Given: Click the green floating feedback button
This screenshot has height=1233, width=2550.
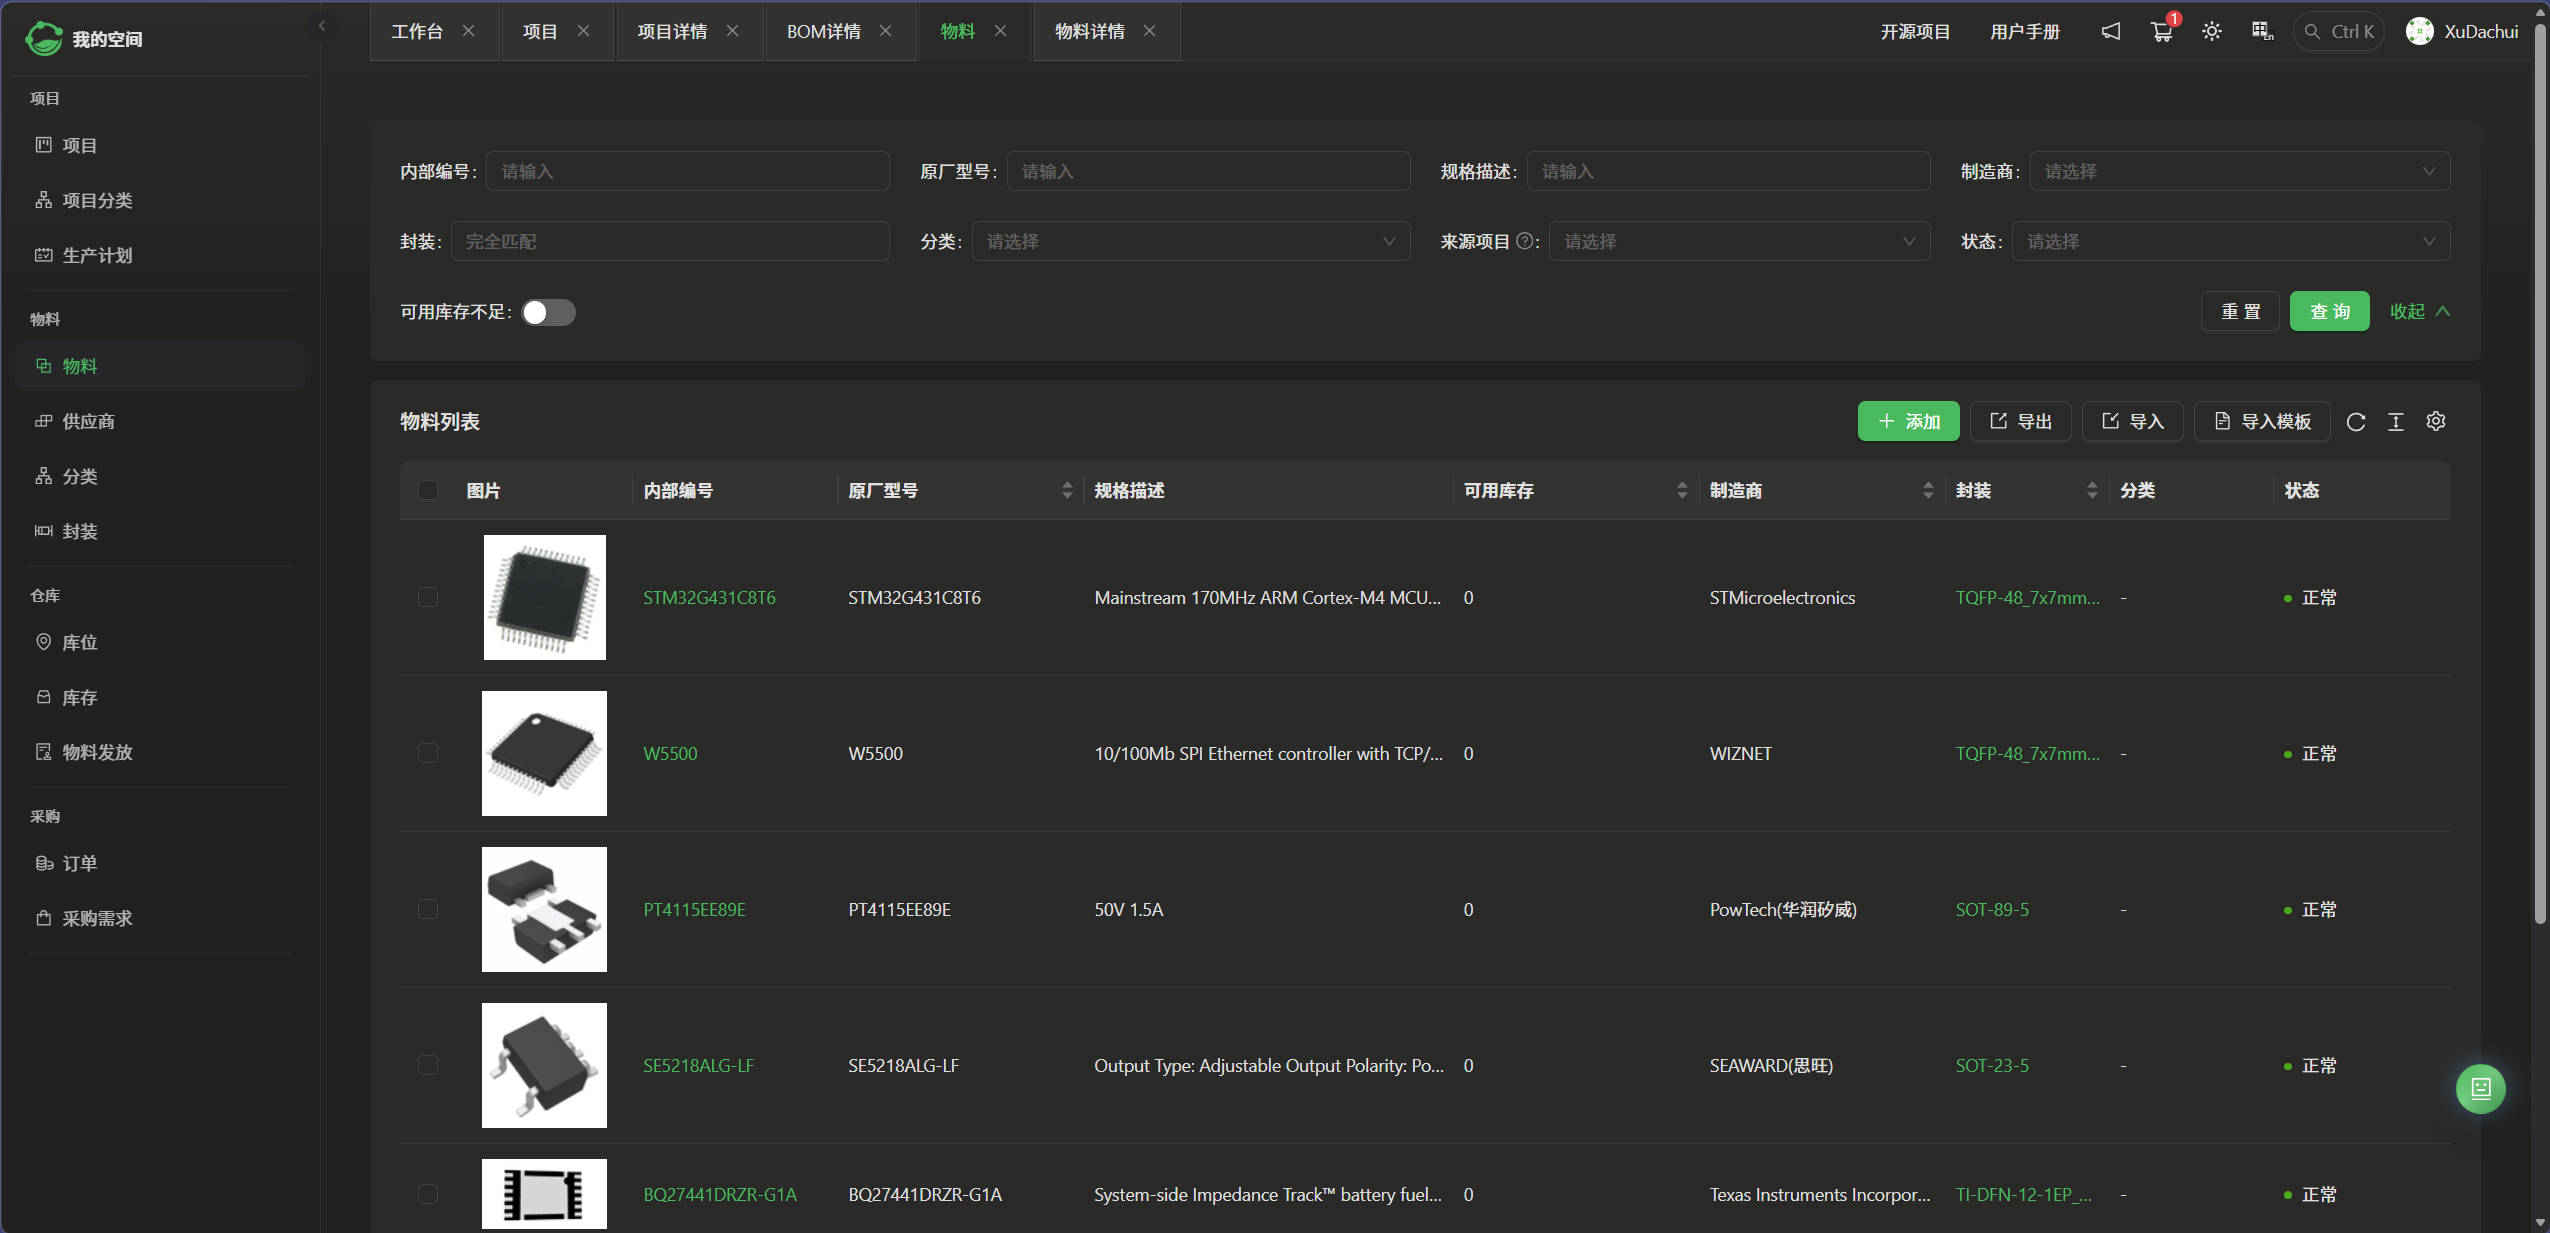Looking at the screenshot, I should click(x=2480, y=1088).
